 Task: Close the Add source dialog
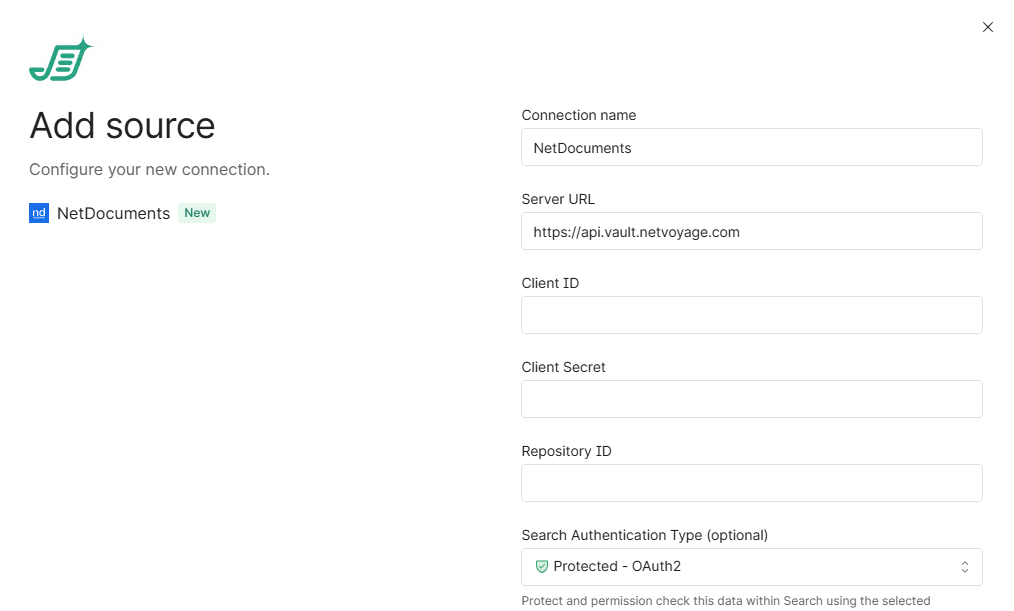987,27
